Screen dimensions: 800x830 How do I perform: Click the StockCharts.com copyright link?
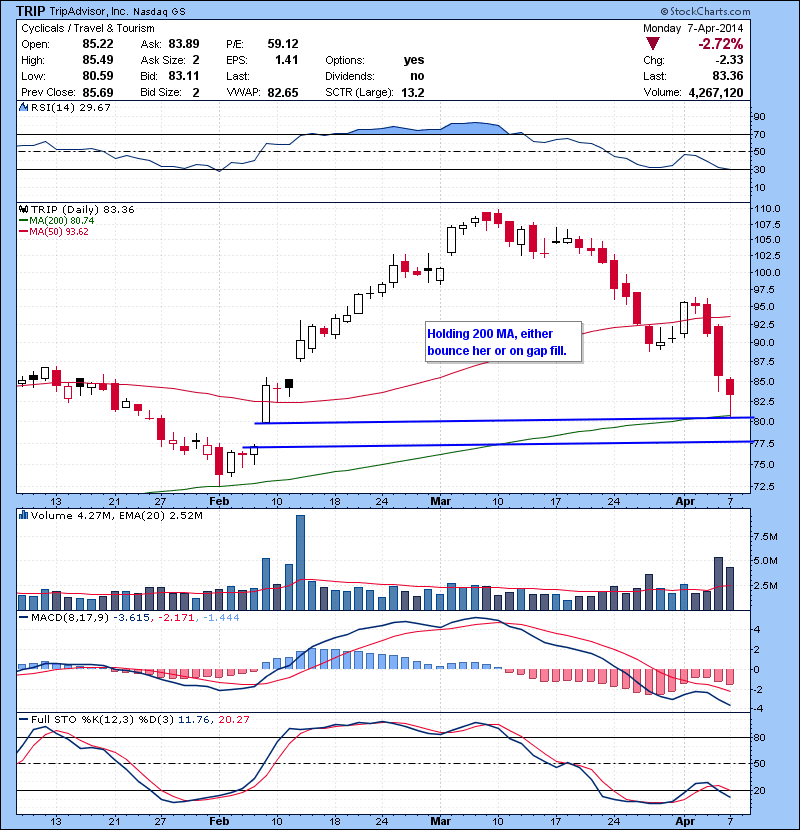705,11
